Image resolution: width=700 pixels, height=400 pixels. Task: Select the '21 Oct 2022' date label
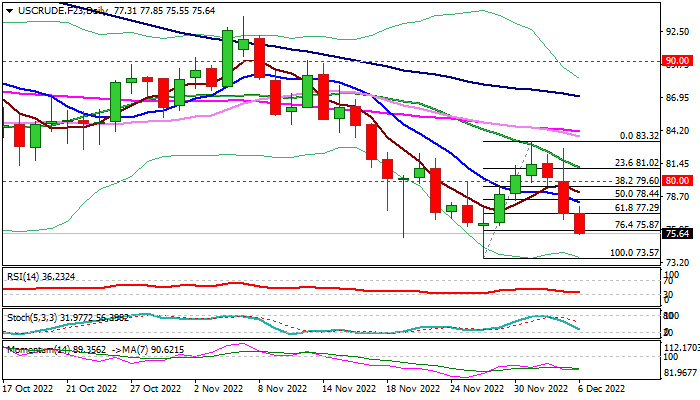(x=92, y=388)
